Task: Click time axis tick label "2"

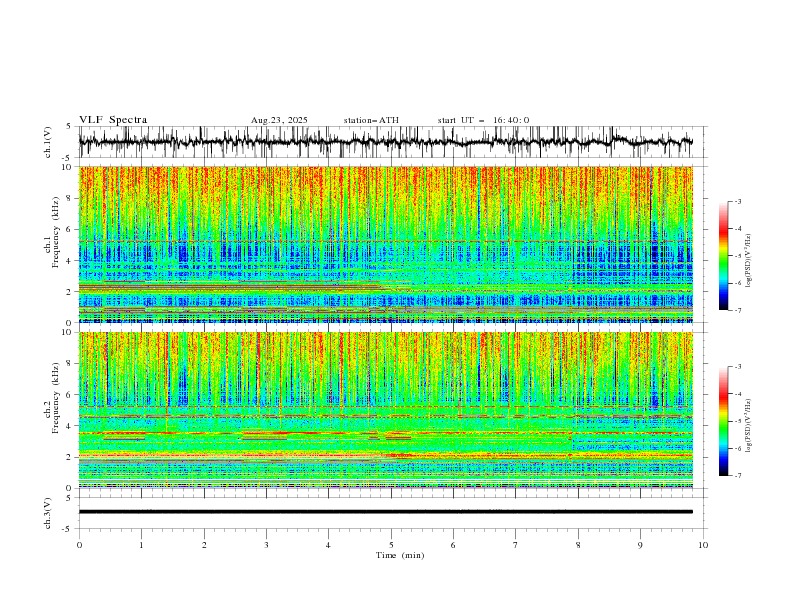Action: point(204,545)
